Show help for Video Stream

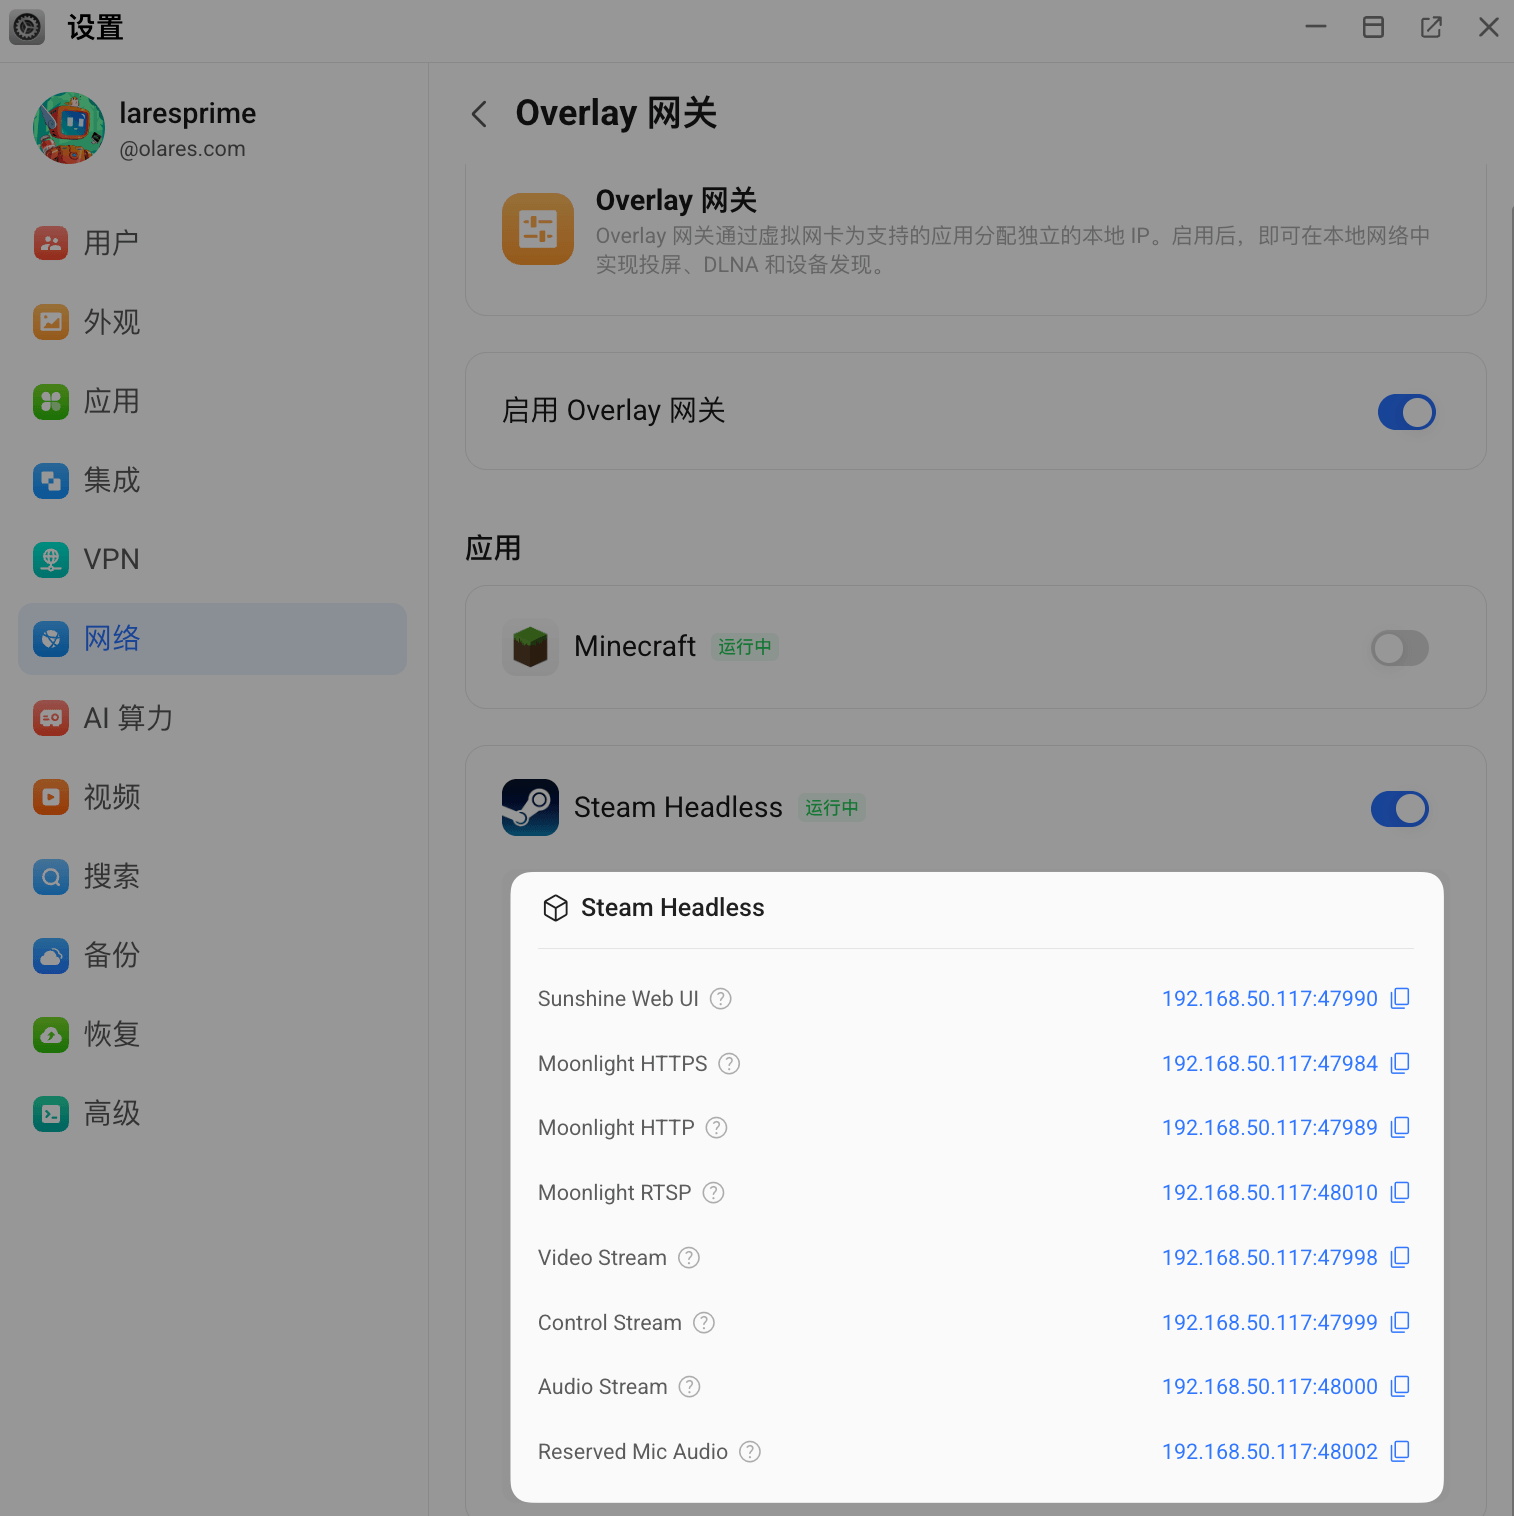pos(690,1258)
